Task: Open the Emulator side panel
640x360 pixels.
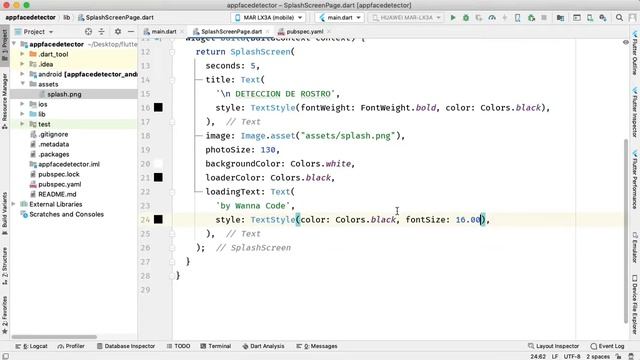Action: coord(635,248)
